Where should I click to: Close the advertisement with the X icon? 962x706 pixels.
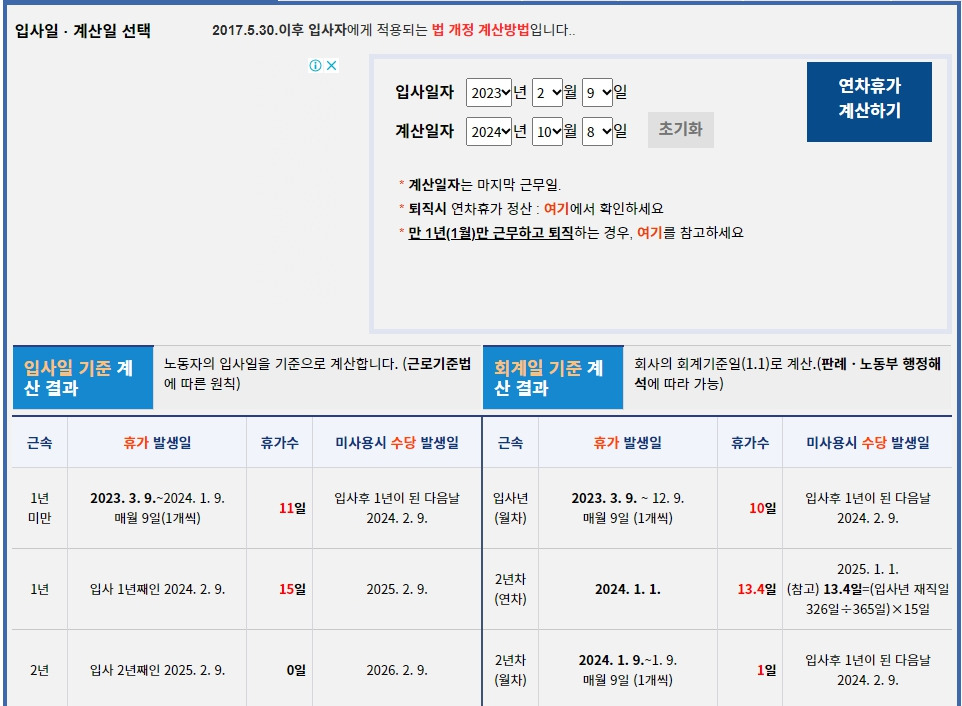[331, 66]
